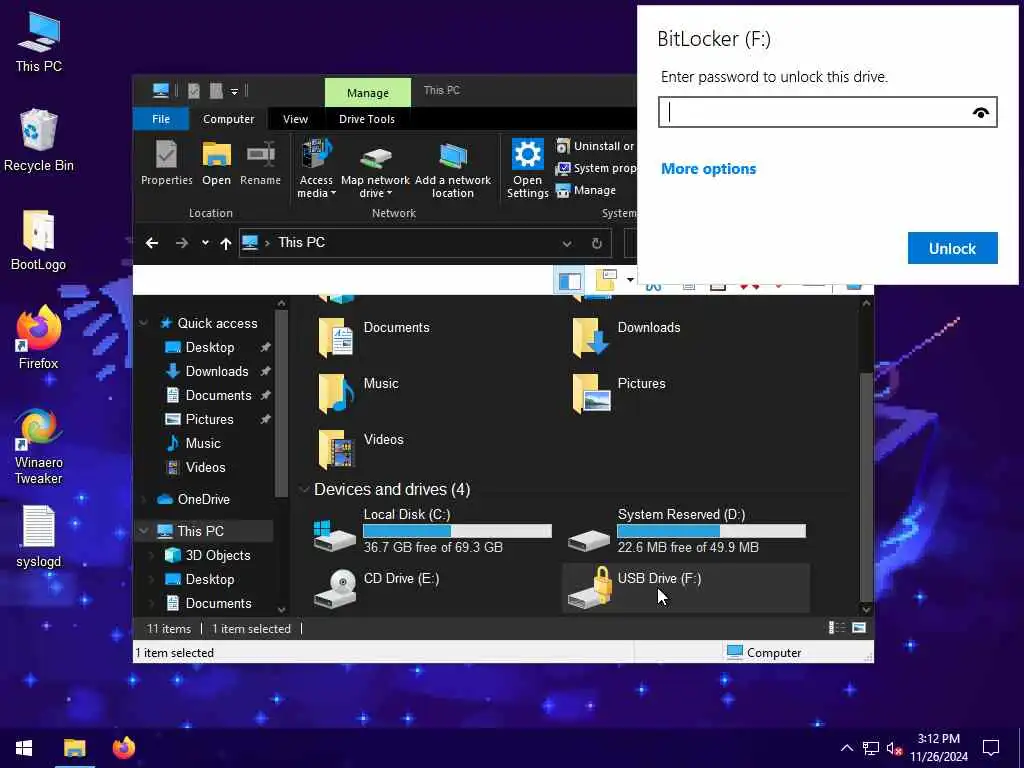Click the BitLocker password field
Image resolution: width=1024 pixels, height=768 pixels.
(x=827, y=112)
